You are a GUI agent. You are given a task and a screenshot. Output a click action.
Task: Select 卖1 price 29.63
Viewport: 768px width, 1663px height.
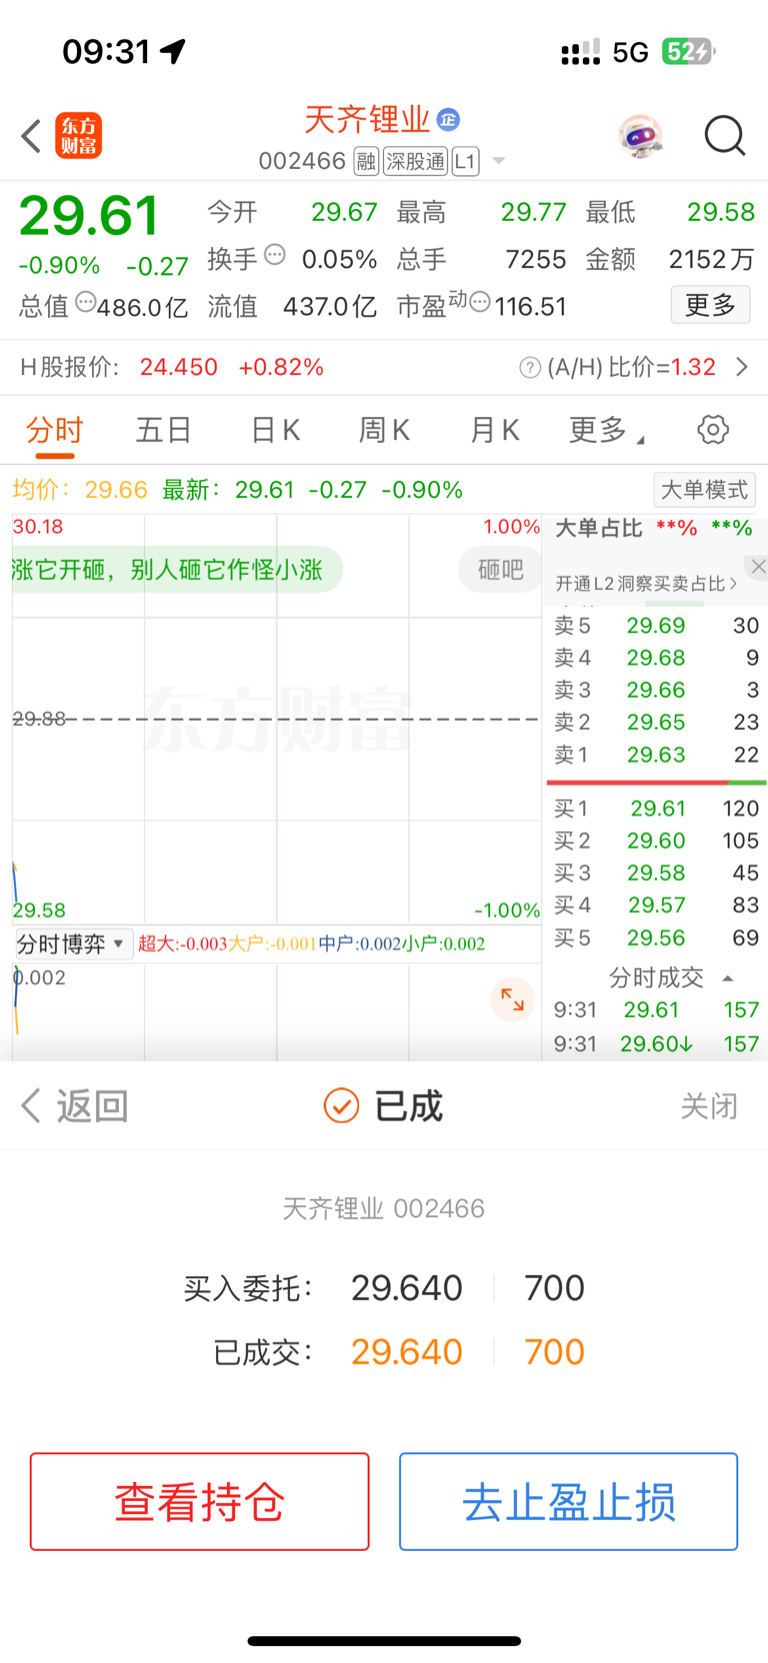pos(656,755)
